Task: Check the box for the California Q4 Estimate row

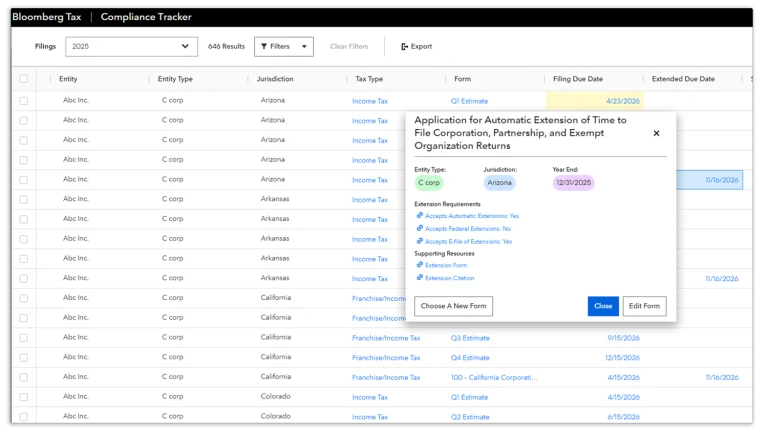Action: (x=24, y=358)
